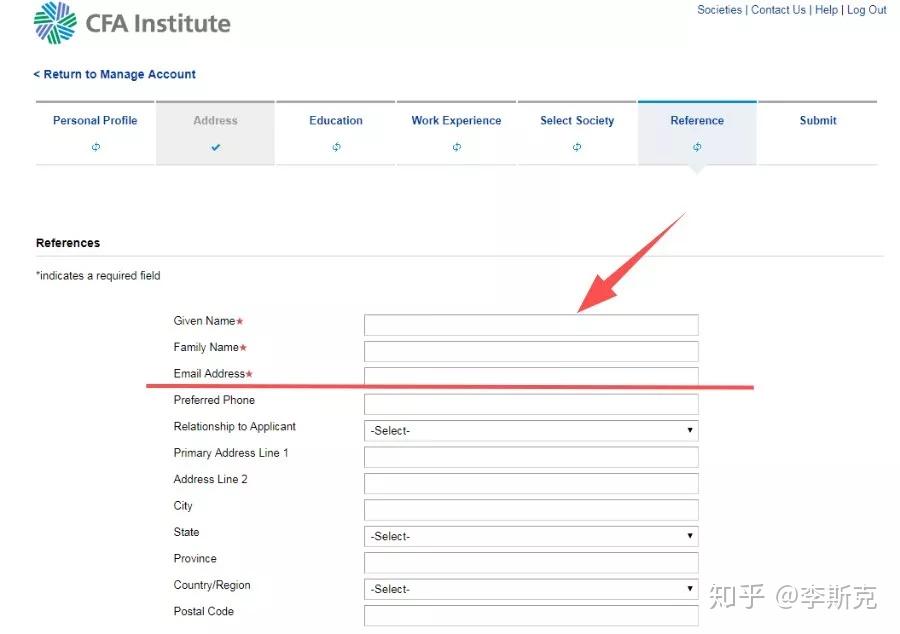This screenshot has width=900, height=634.
Task: Open the Help link
Action: pos(826,10)
